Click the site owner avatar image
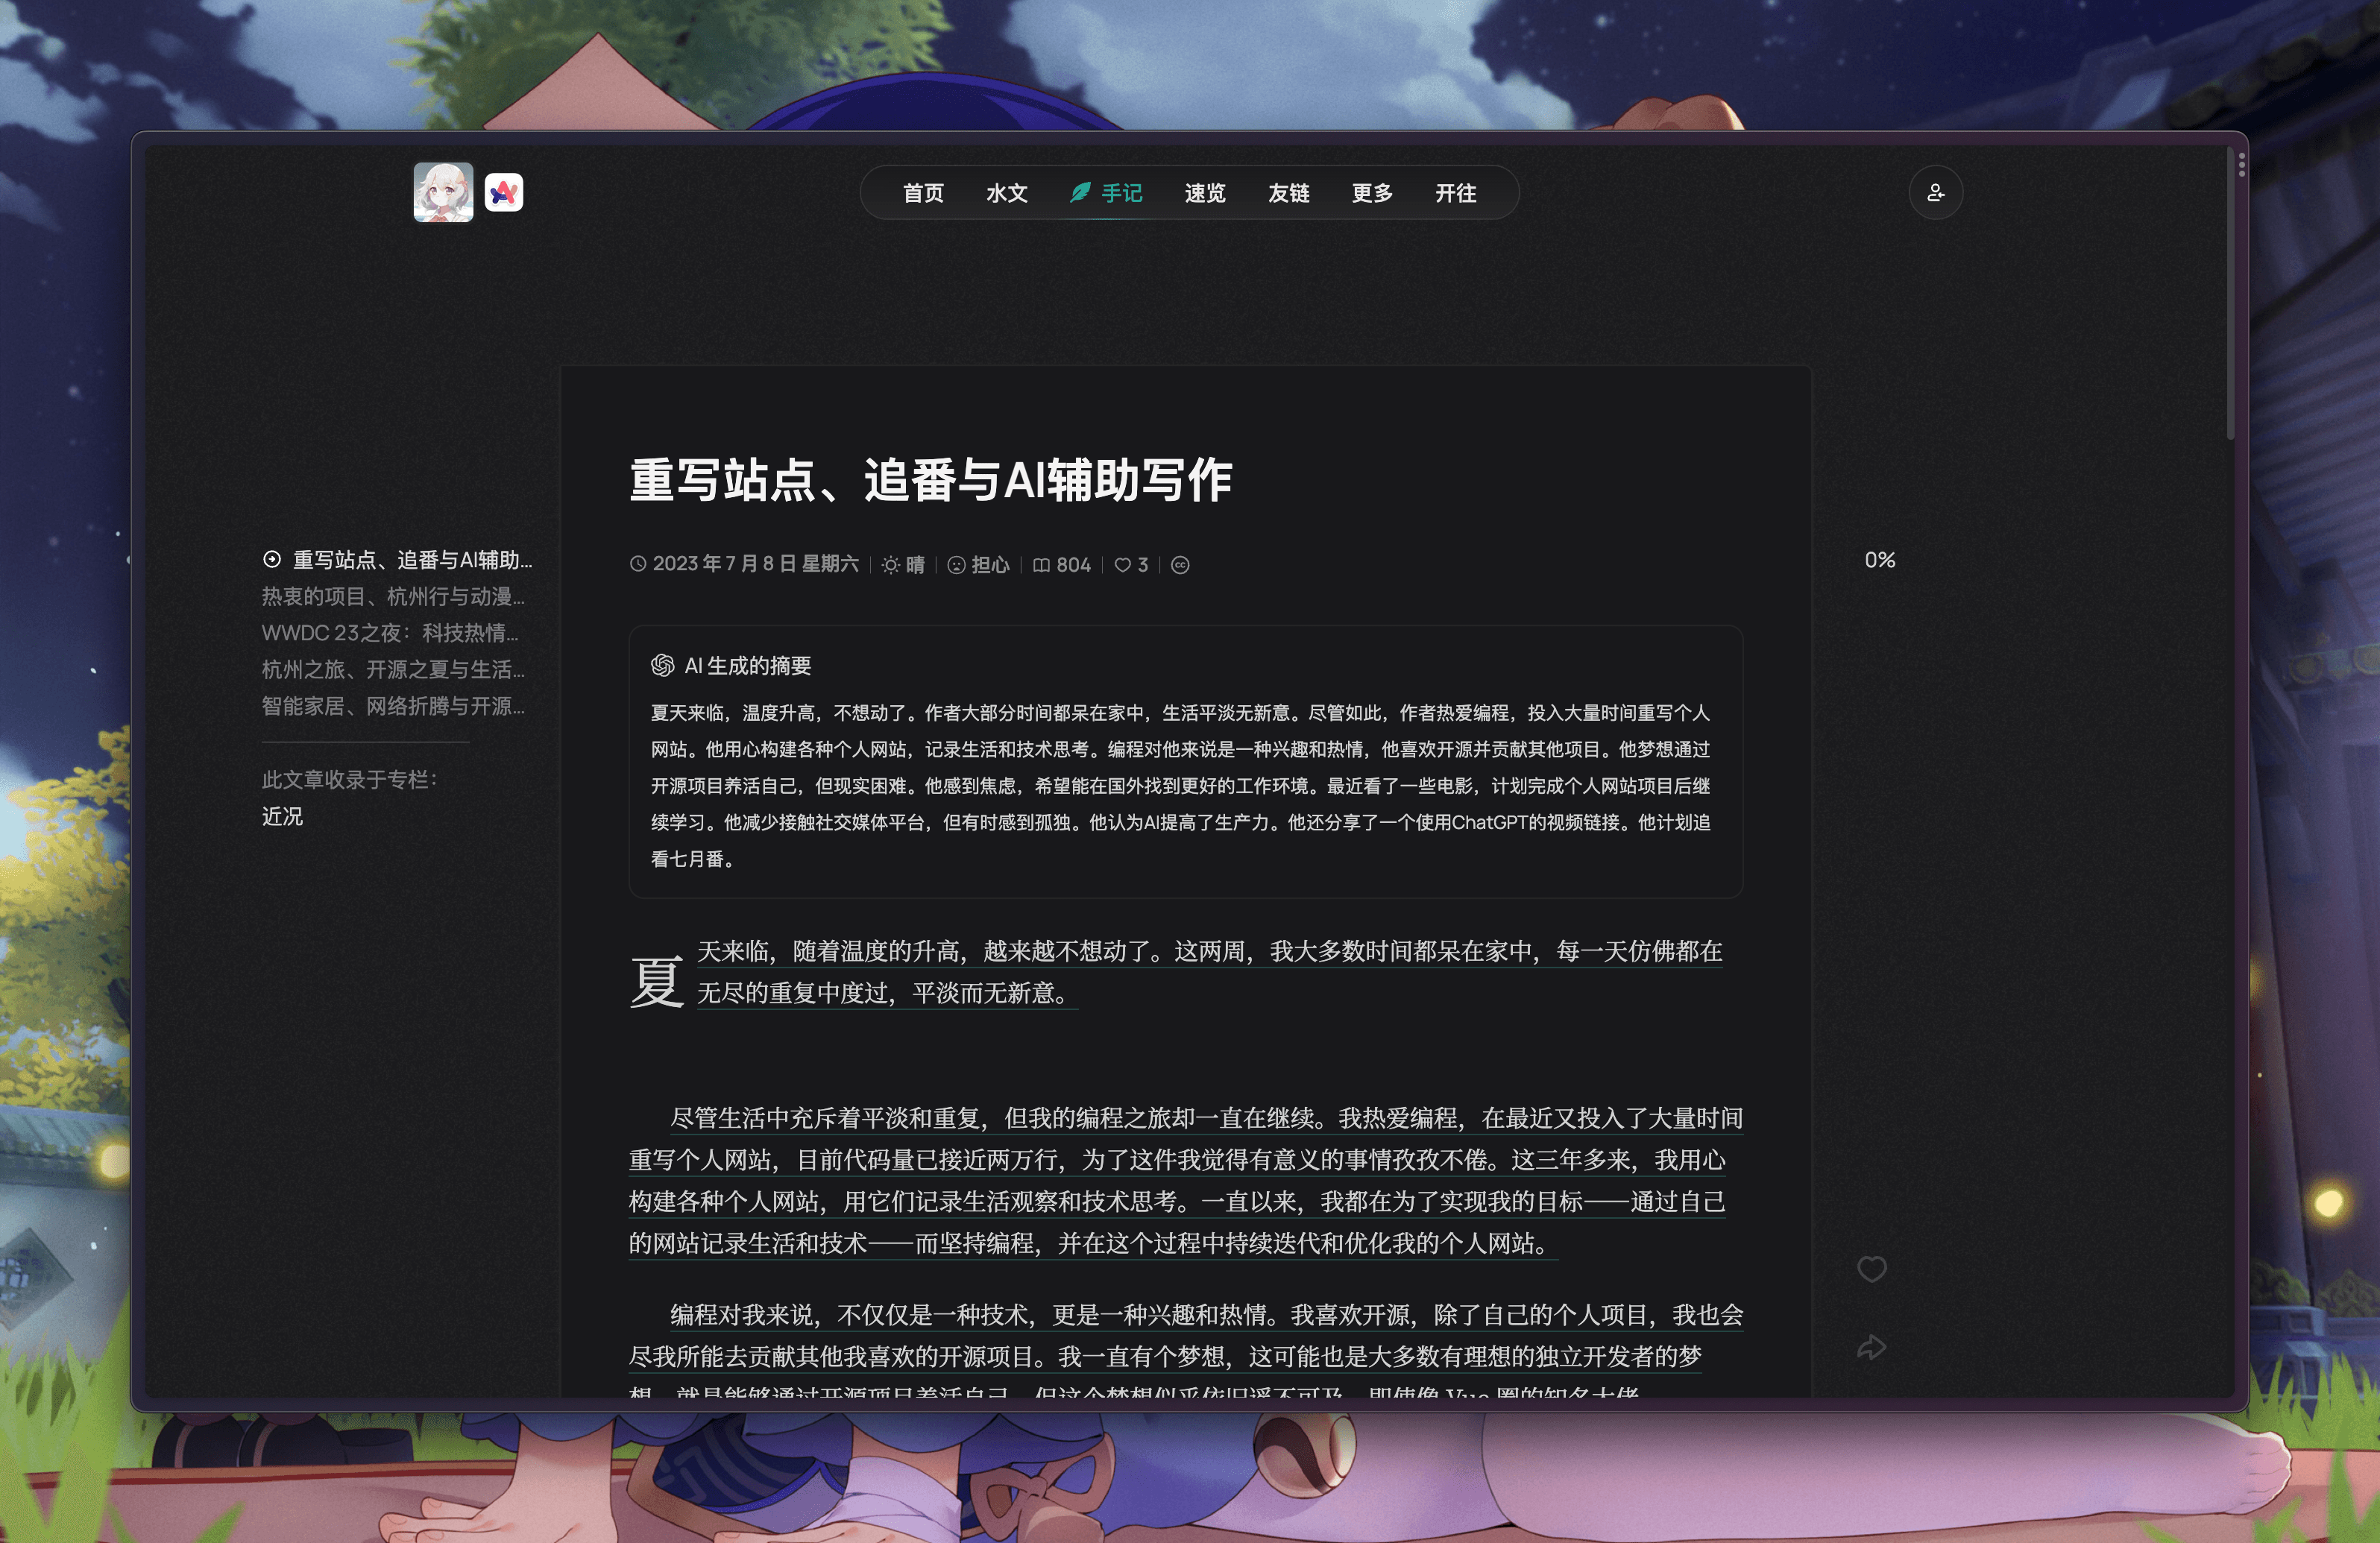 443,192
